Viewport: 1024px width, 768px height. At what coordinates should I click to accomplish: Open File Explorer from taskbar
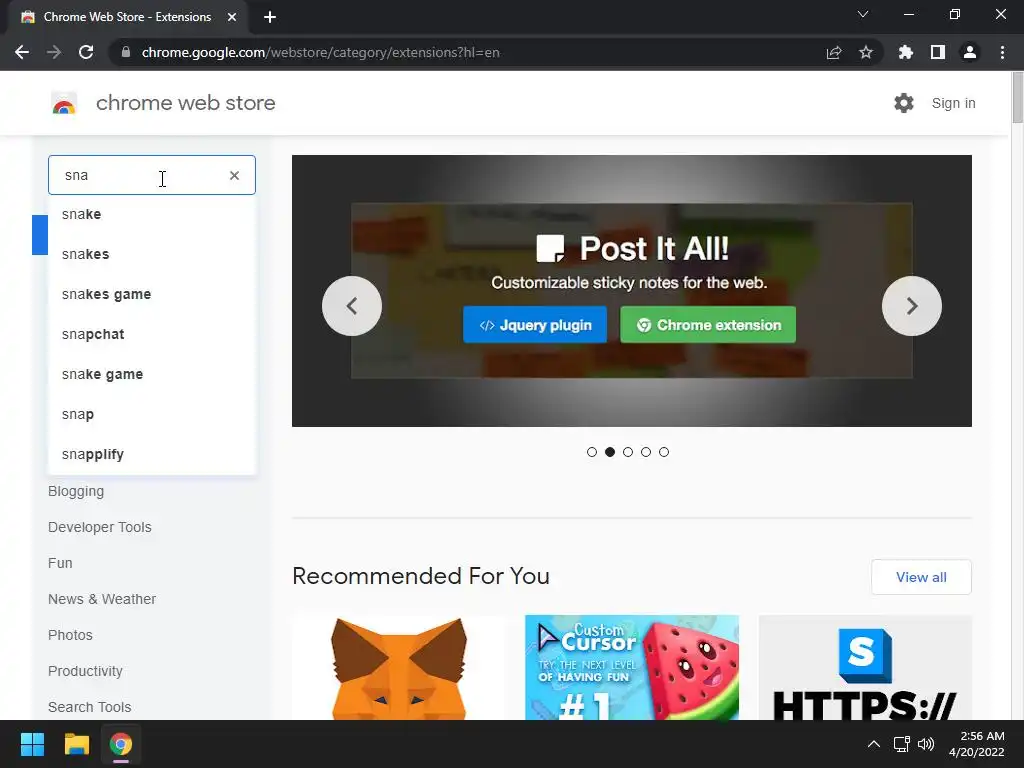pyautogui.click(x=76, y=744)
